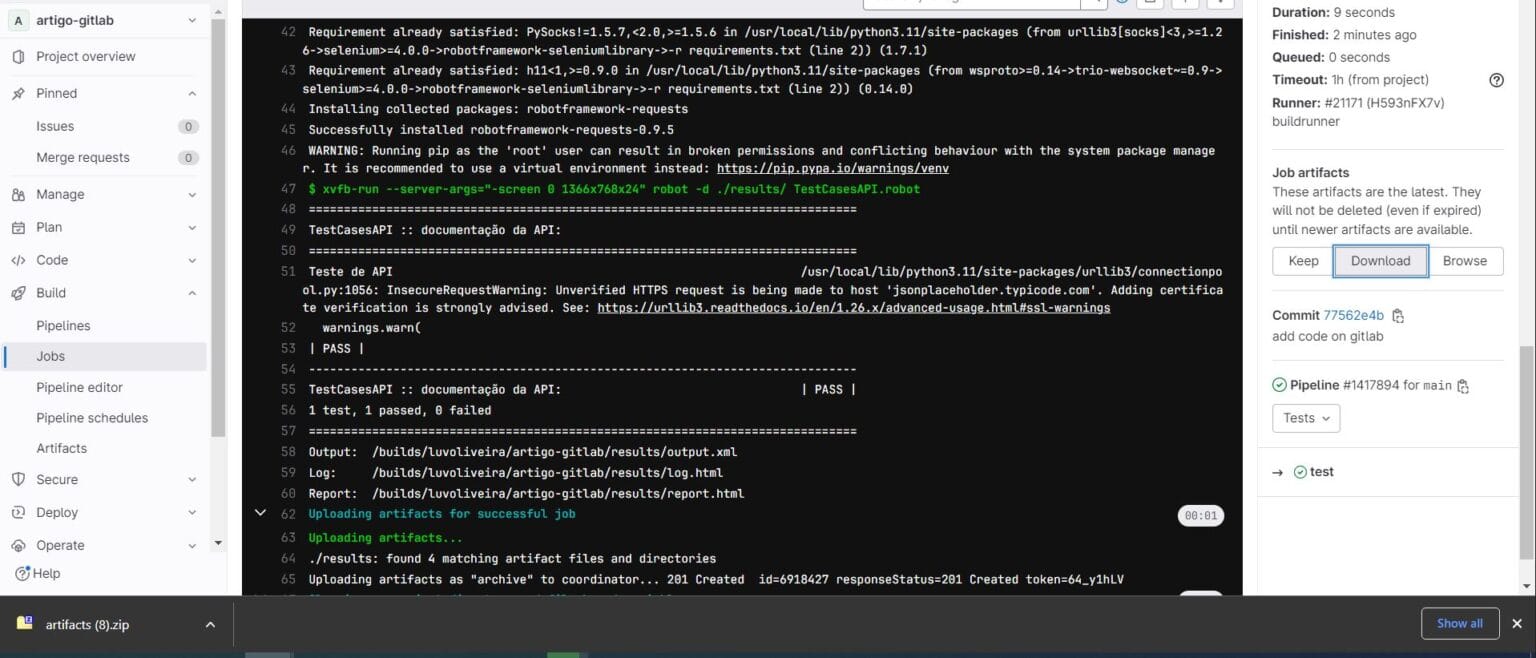Toggle the test job status check
This screenshot has width=1536, height=658.
(x=1300, y=471)
